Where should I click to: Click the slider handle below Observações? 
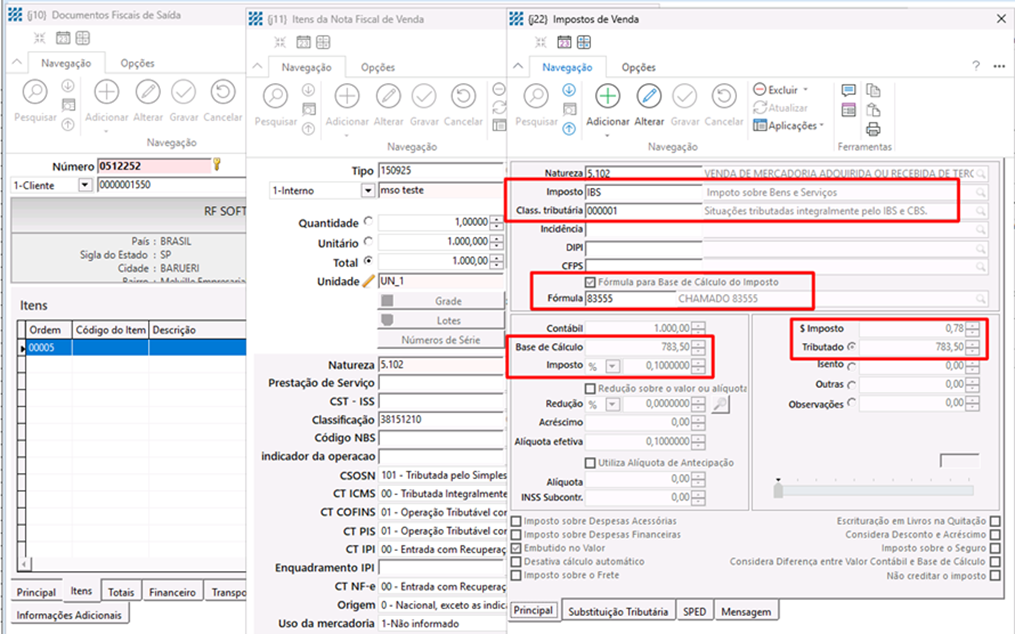(778, 490)
